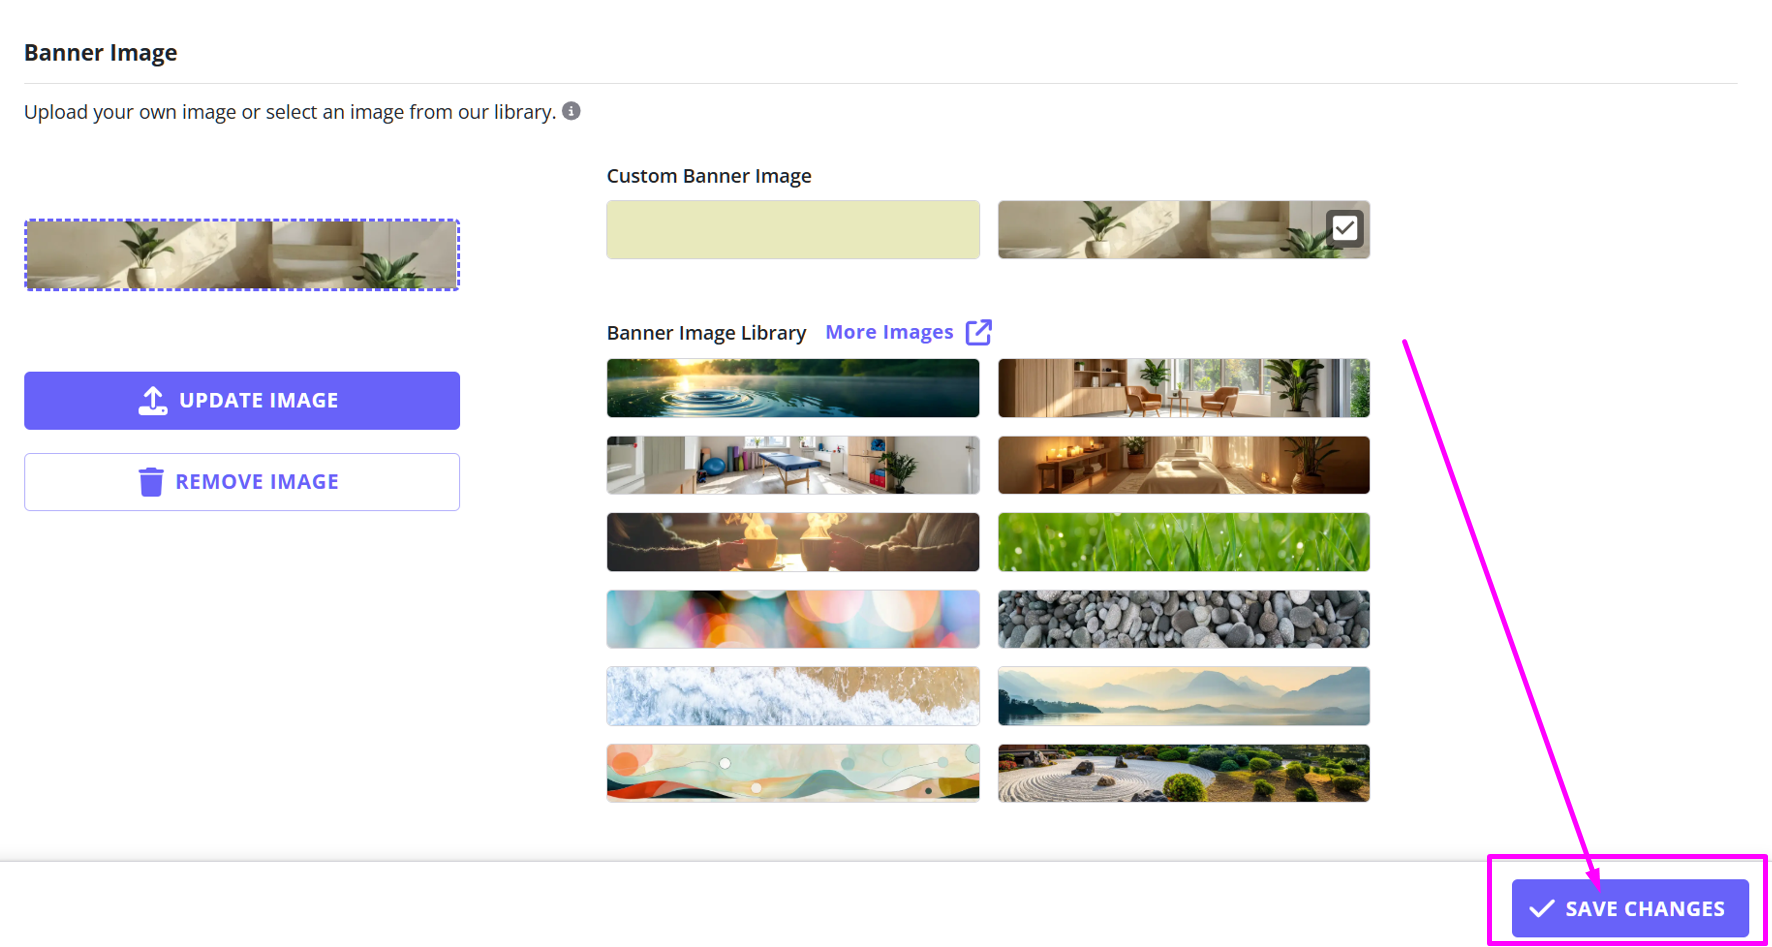Choose the warm candlelit spa room banner
The image size is (1772, 947).
click(1183, 465)
